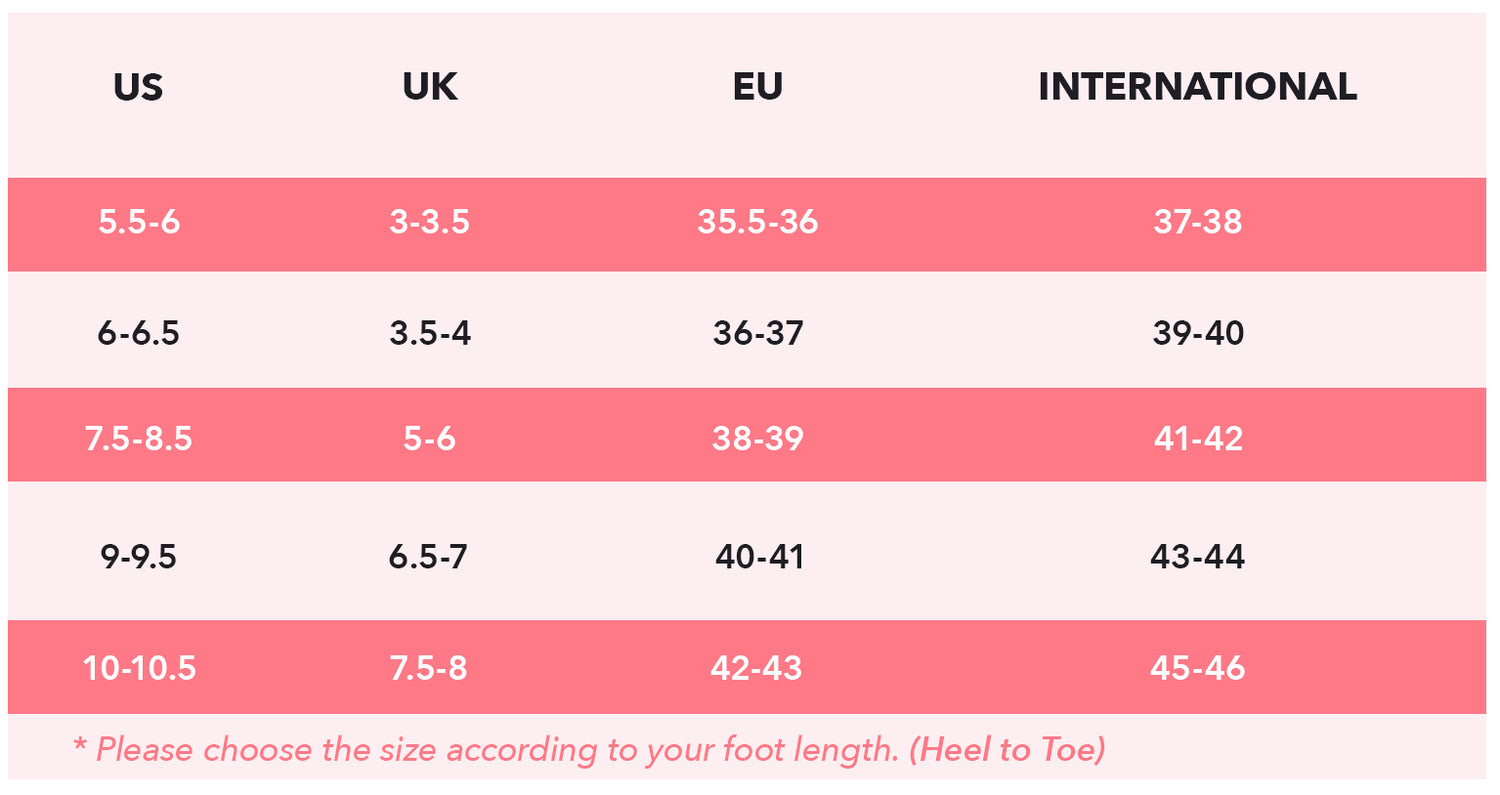Click the EU column header
Screen dimensions: 1500x795
coord(757,87)
